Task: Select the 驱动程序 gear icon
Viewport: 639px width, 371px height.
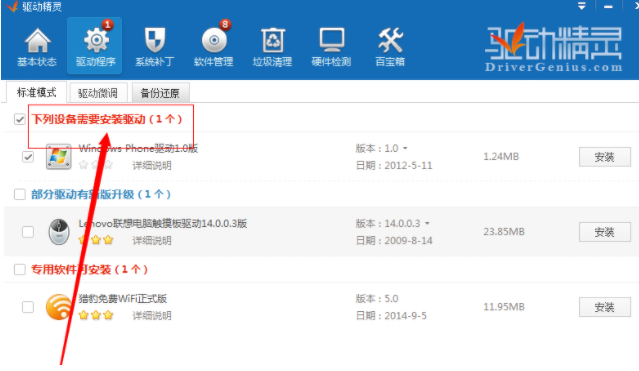Action: [96, 41]
